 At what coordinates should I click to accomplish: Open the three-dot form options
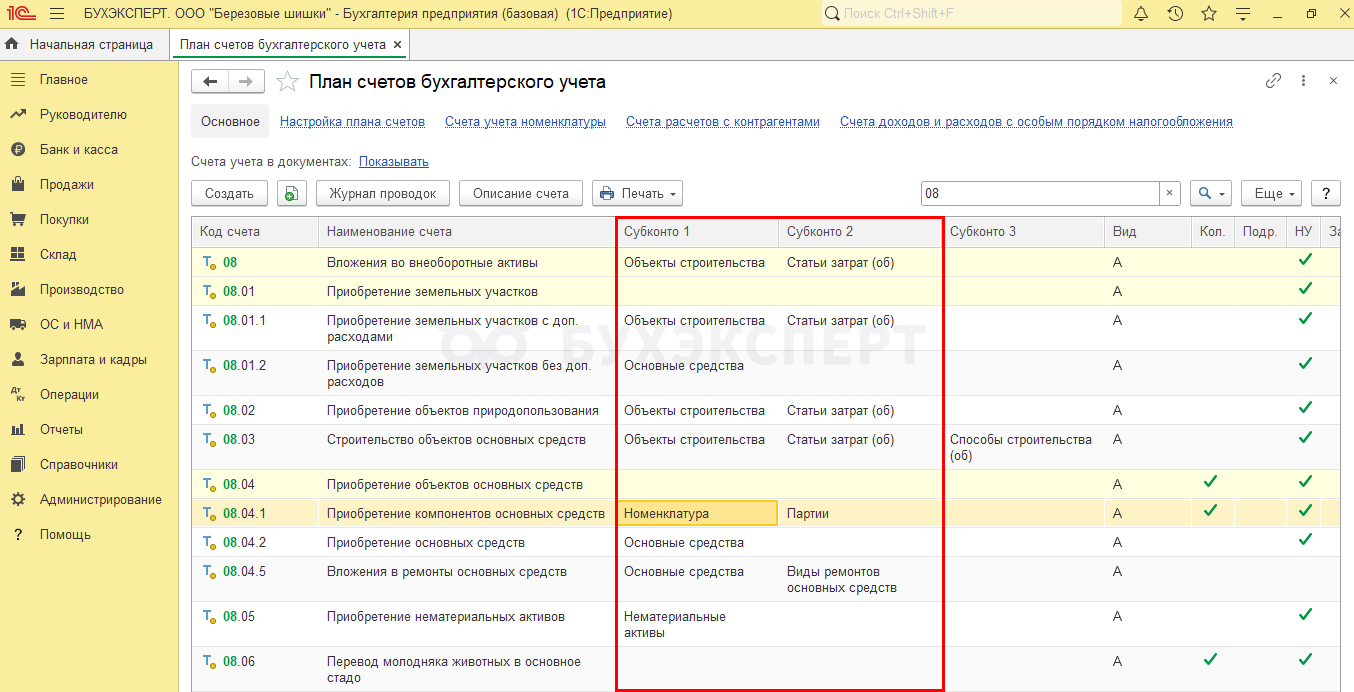(x=1303, y=81)
